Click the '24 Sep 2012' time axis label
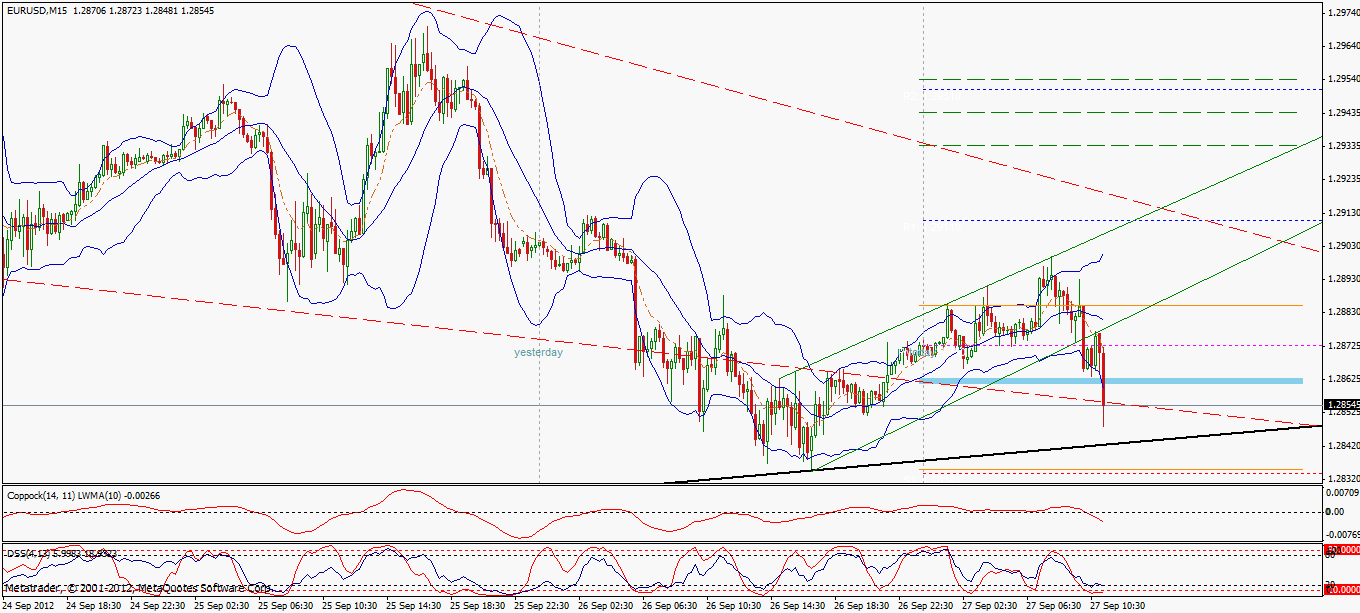This screenshot has width=1360, height=613. tap(28, 604)
